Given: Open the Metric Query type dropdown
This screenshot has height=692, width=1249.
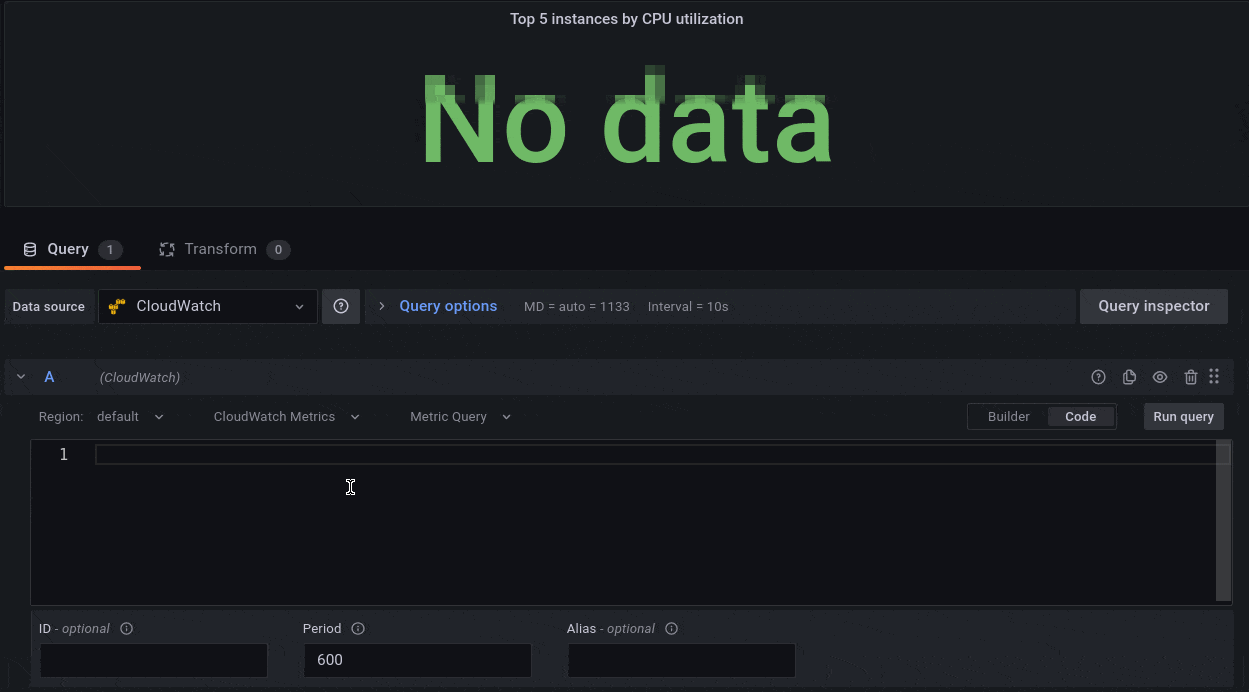Looking at the screenshot, I should 459,416.
